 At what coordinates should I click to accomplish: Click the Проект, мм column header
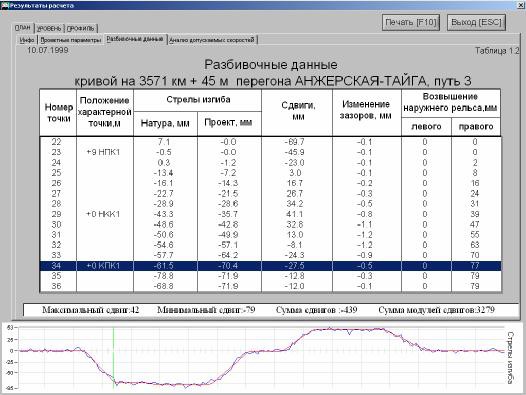point(229,124)
